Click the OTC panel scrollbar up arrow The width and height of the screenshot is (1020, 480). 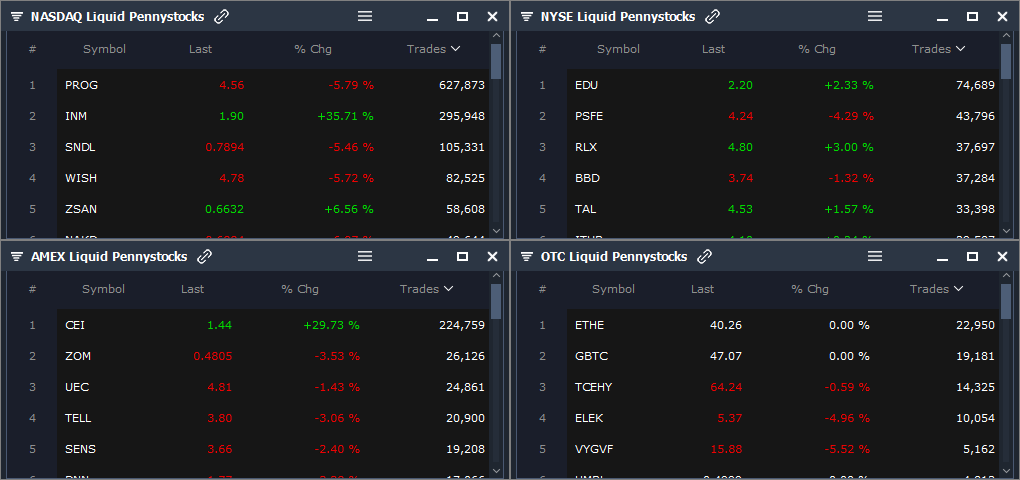coord(1006,276)
